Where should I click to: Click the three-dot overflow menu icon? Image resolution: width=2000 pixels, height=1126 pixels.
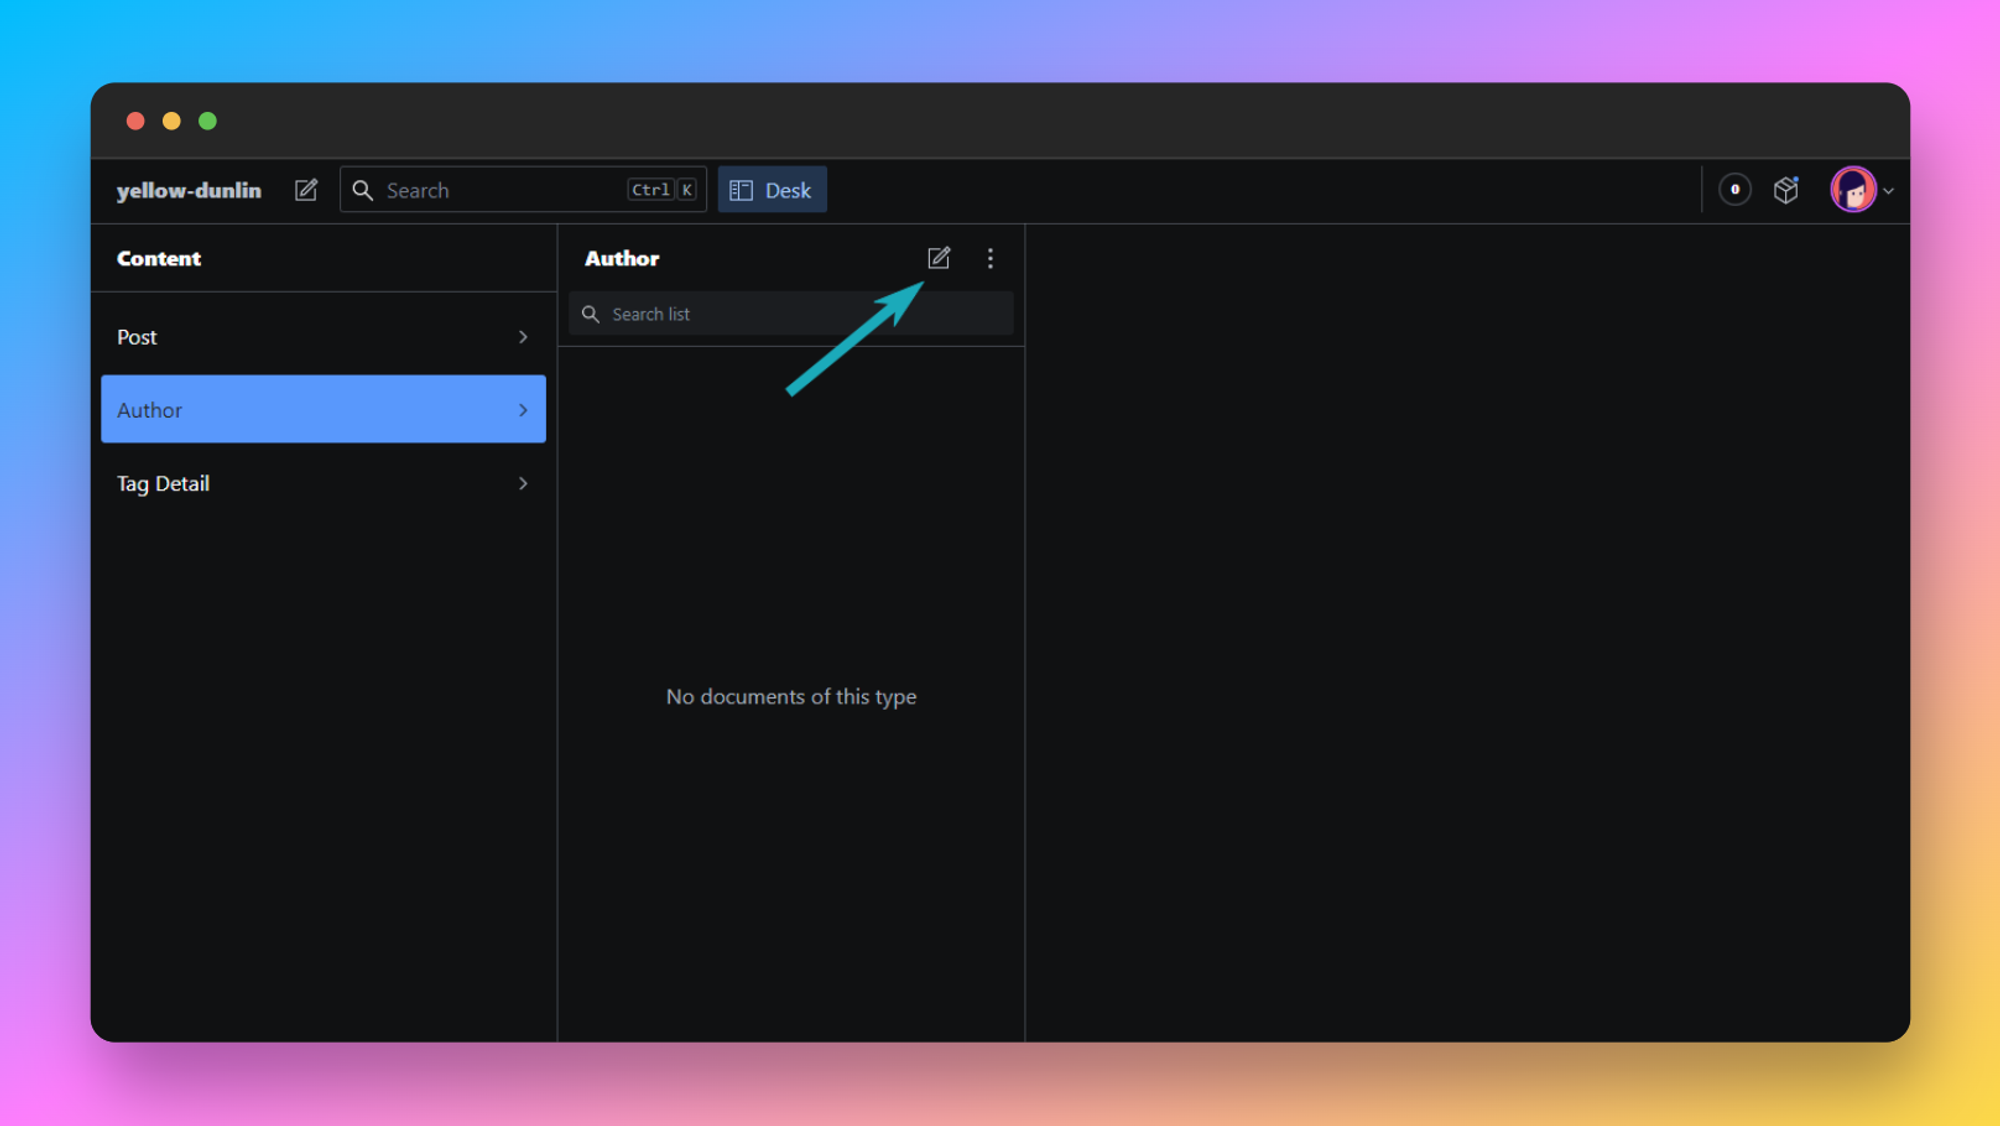[990, 258]
